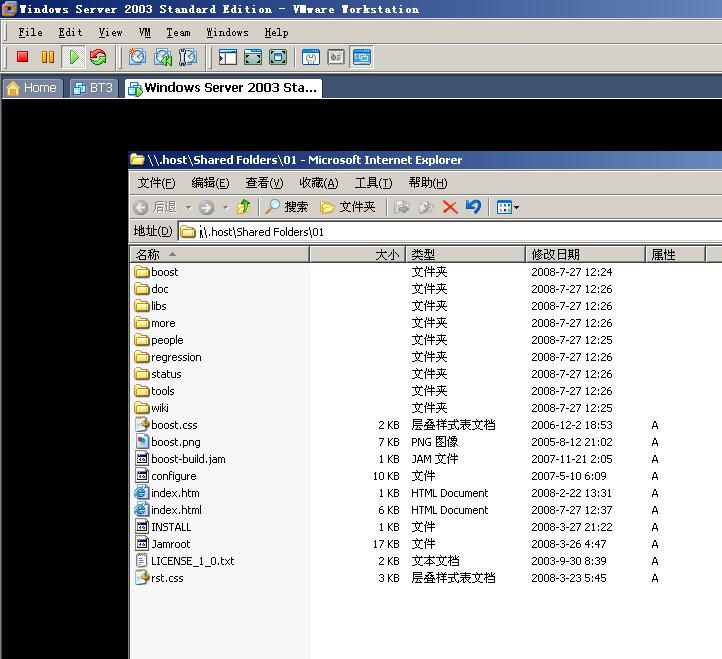Open Explorer 收藏(A) menu

click(x=319, y=183)
